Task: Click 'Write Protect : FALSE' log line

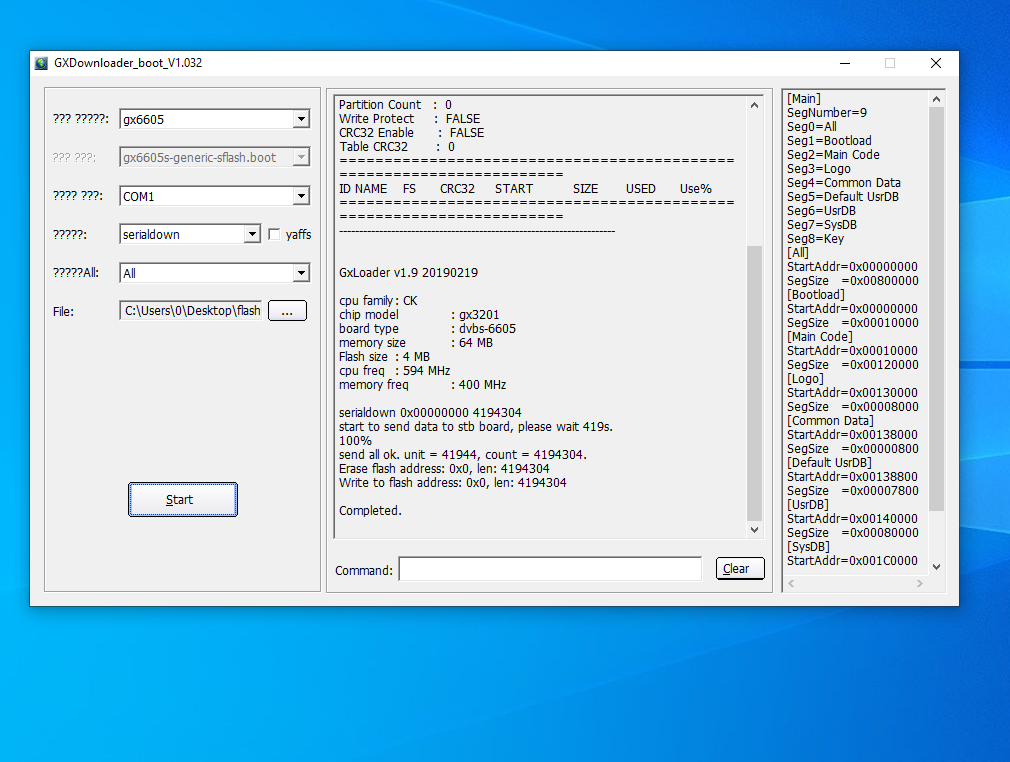Action: click(410, 119)
